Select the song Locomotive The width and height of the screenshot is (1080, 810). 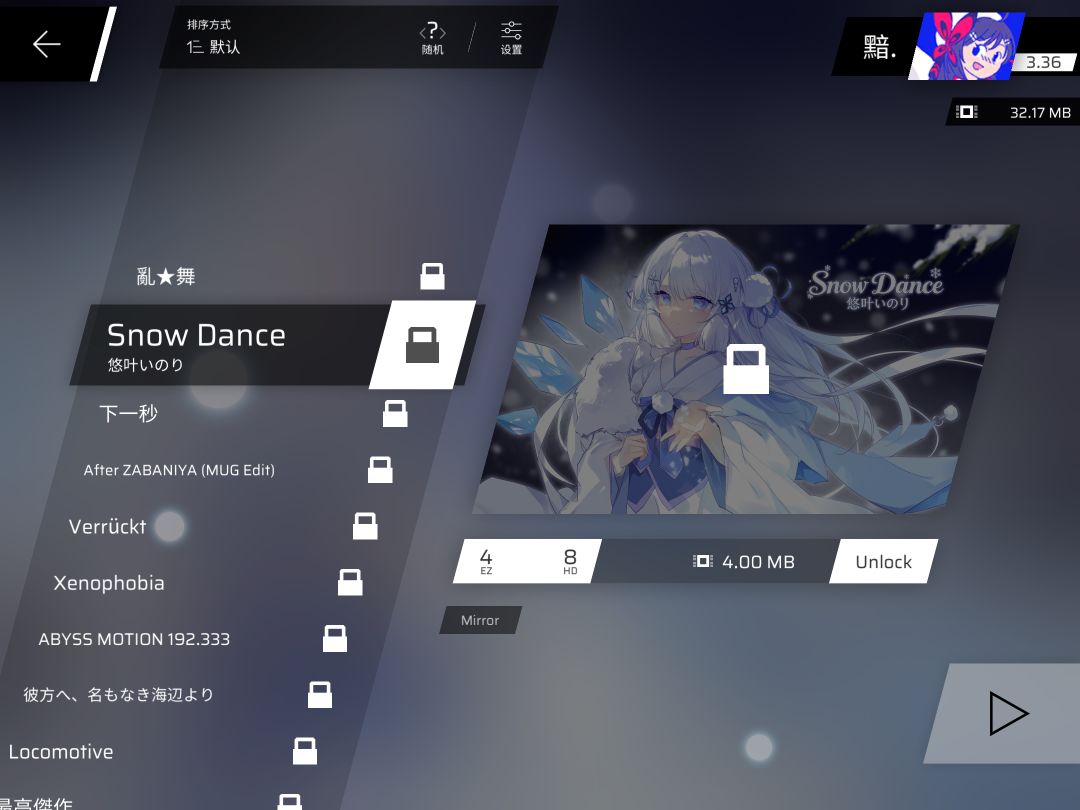61,751
